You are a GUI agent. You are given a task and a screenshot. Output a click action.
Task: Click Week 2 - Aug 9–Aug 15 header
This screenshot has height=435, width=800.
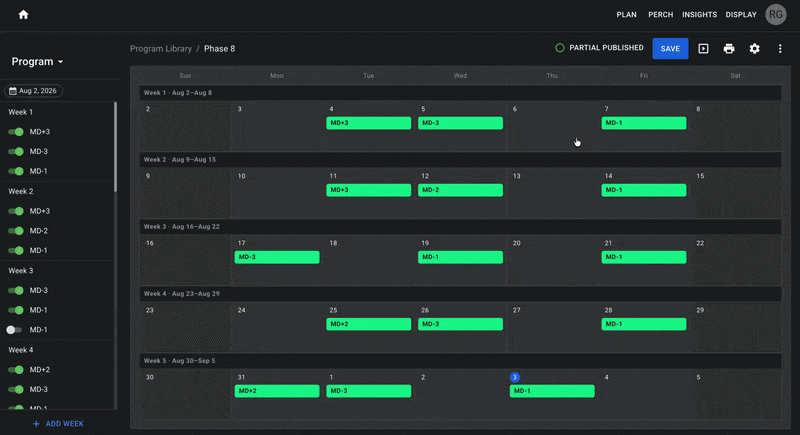pos(460,160)
